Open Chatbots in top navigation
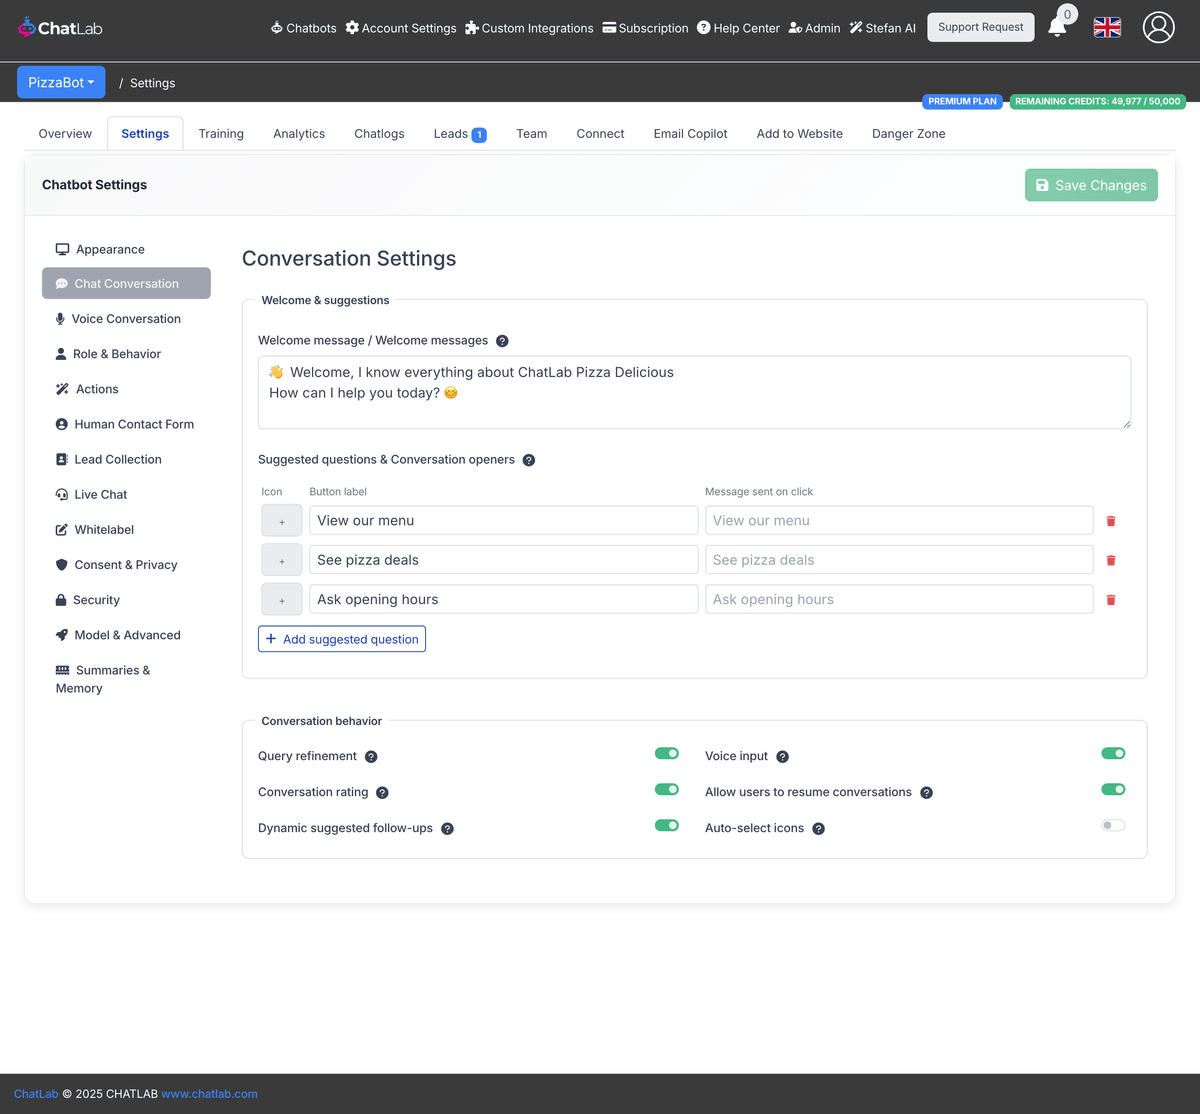The width and height of the screenshot is (1200, 1114). 303,28
